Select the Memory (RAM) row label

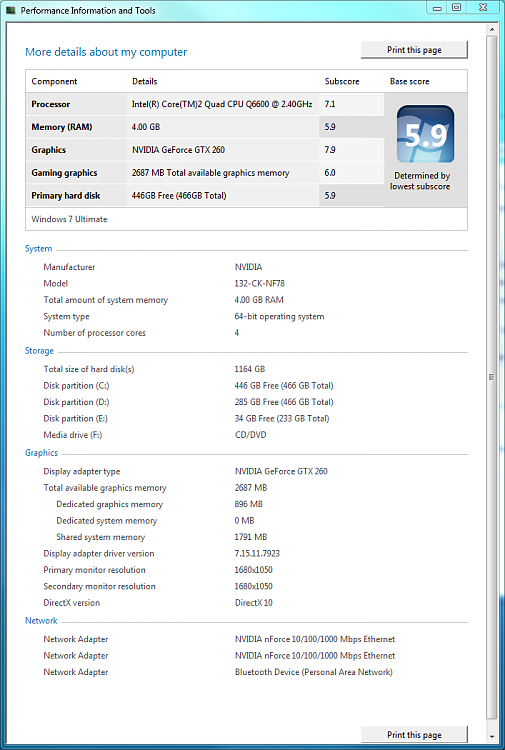tap(62, 127)
